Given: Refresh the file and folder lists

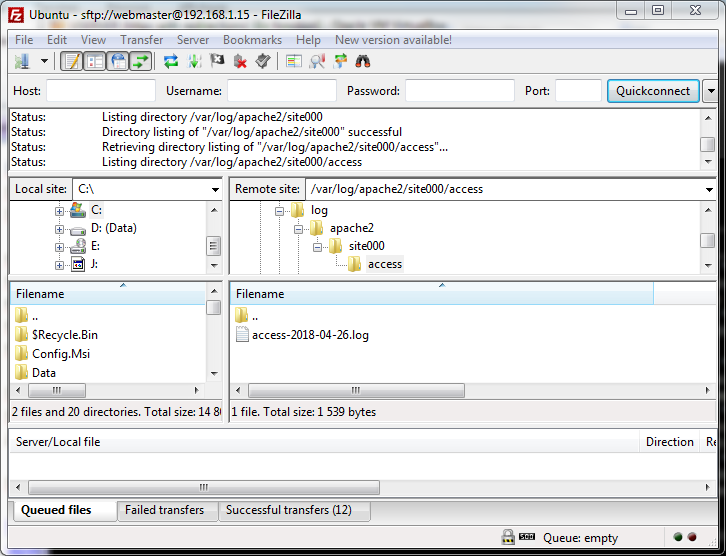Looking at the screenshot, I should point(171,61).
